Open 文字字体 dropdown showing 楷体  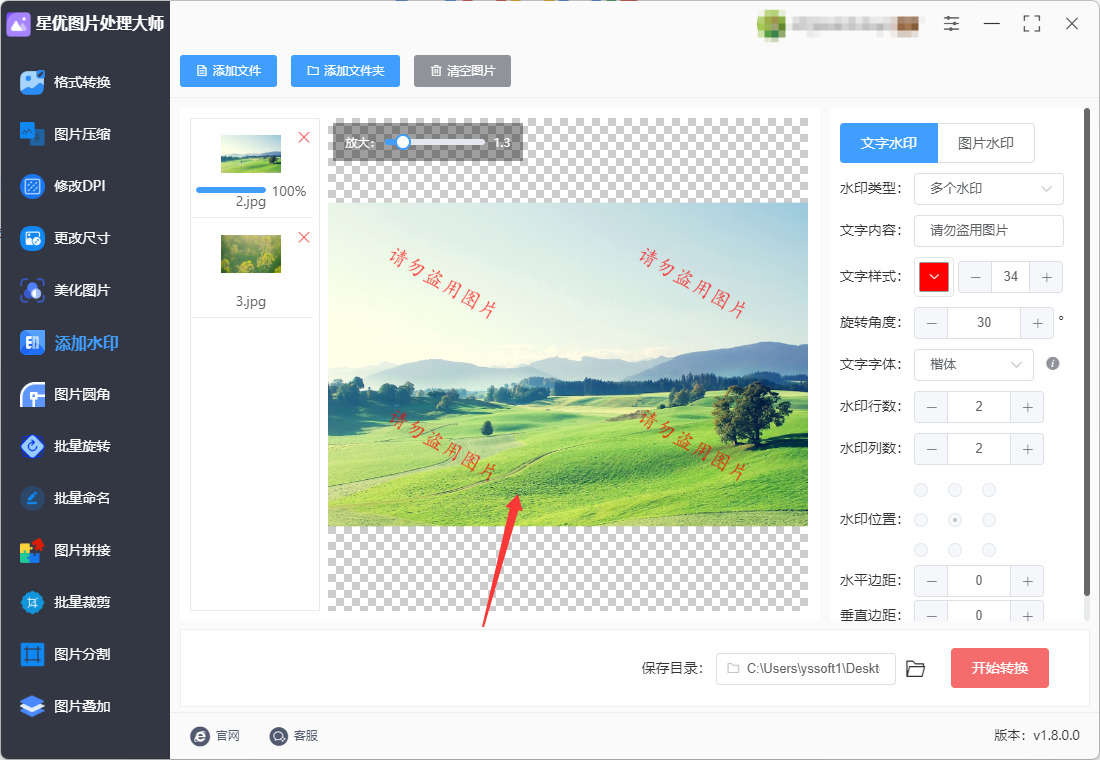(973, 365)
